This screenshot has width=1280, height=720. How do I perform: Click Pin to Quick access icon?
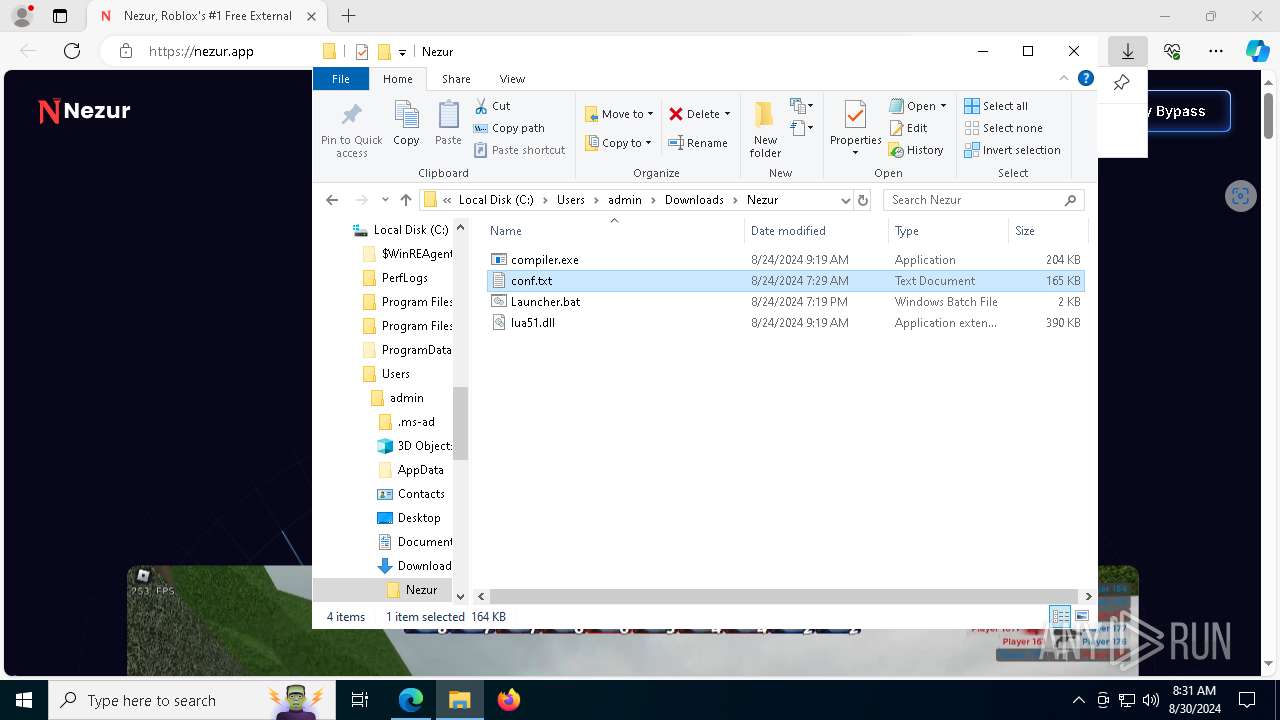tap(351, 128)
